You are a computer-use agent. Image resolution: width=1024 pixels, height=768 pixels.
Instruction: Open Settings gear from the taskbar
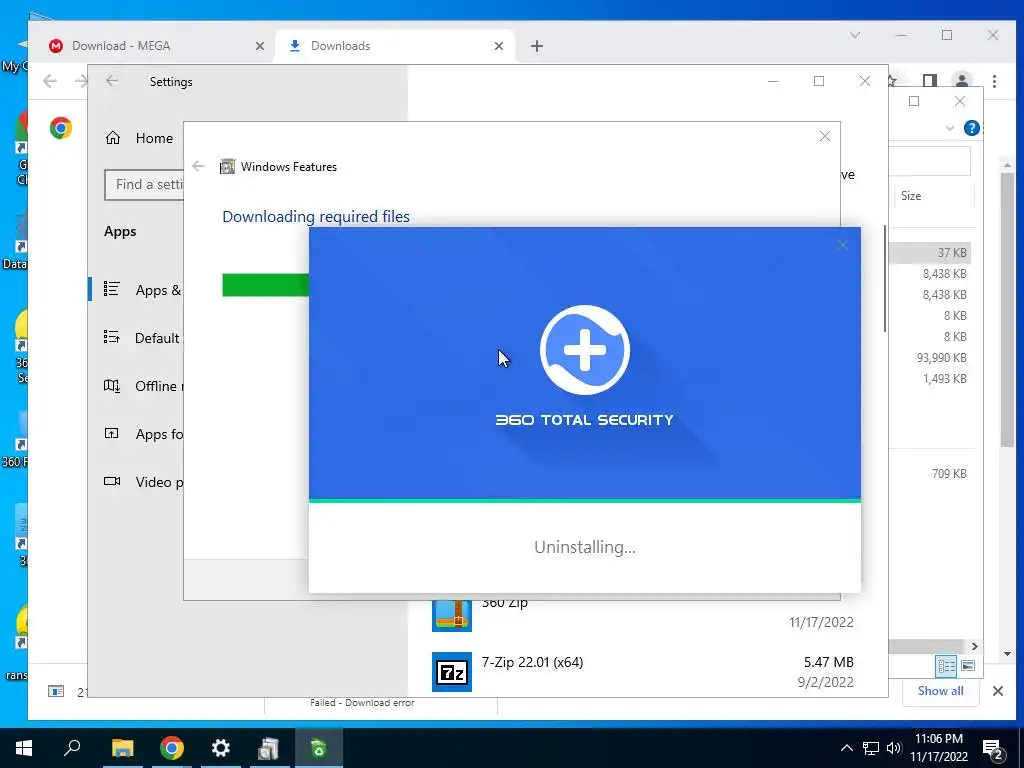(x=221, y=748)
